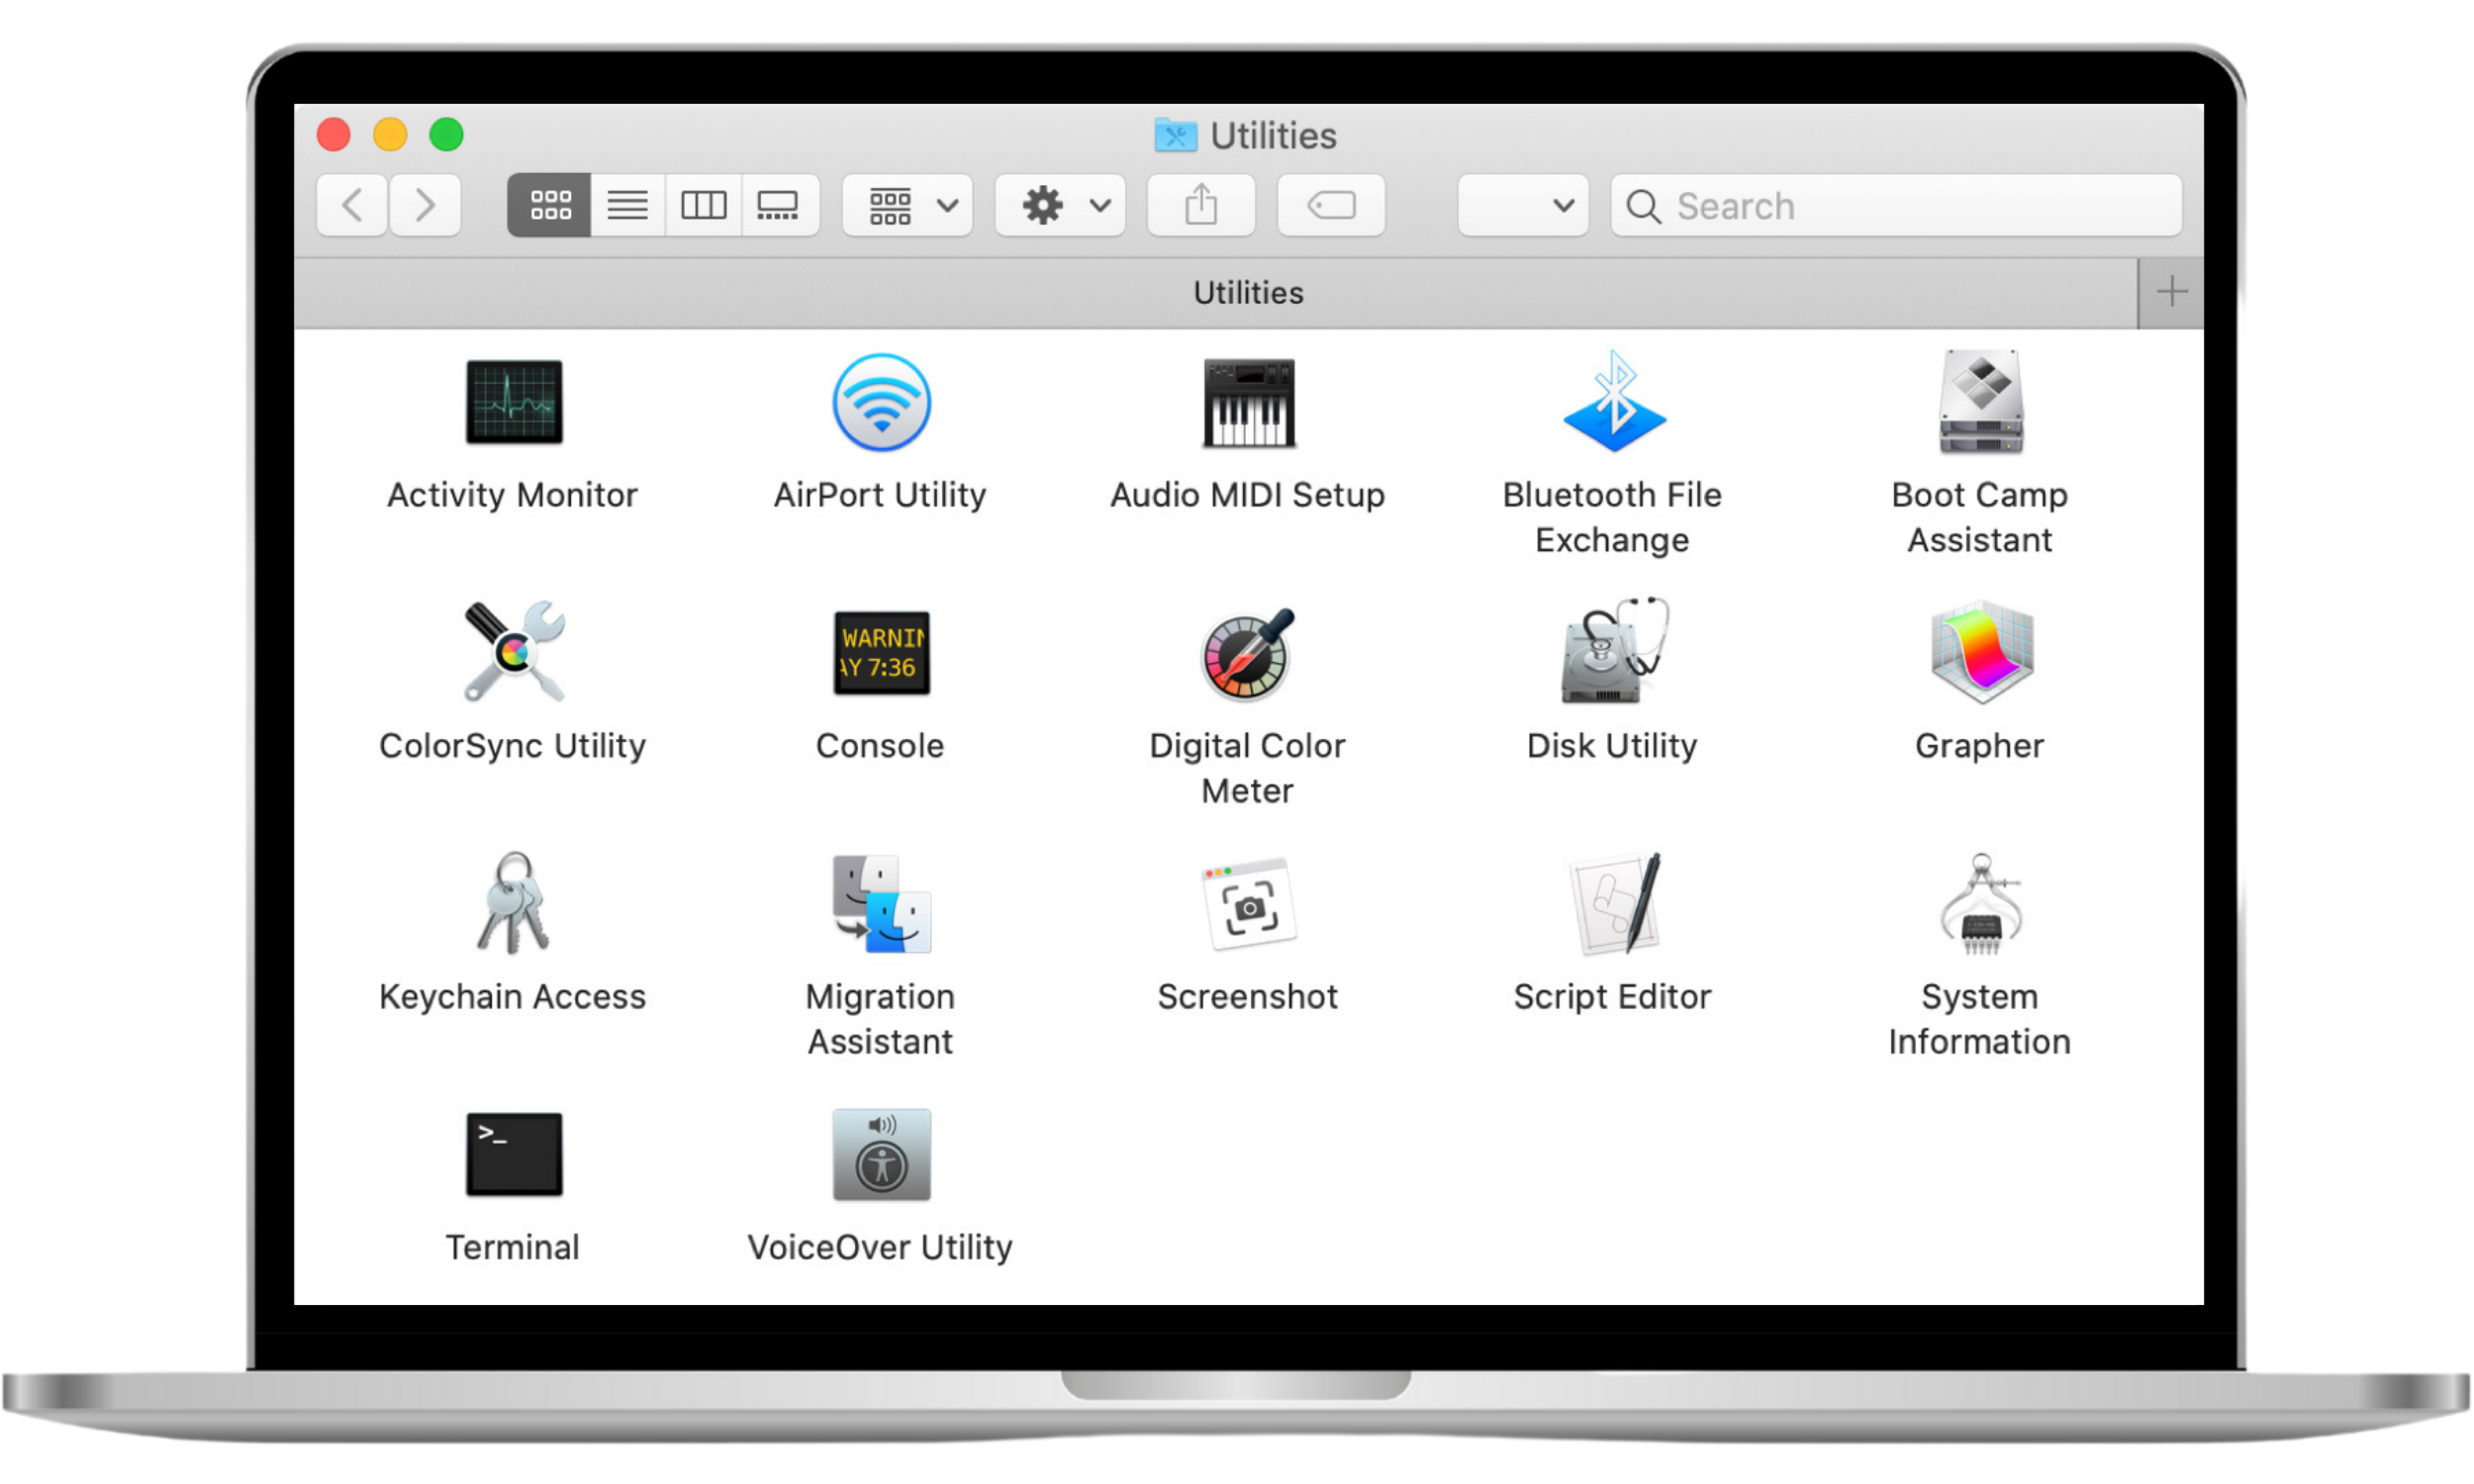Open ColorSync Utility icon

pyautogui.click(x=514, y=651)
